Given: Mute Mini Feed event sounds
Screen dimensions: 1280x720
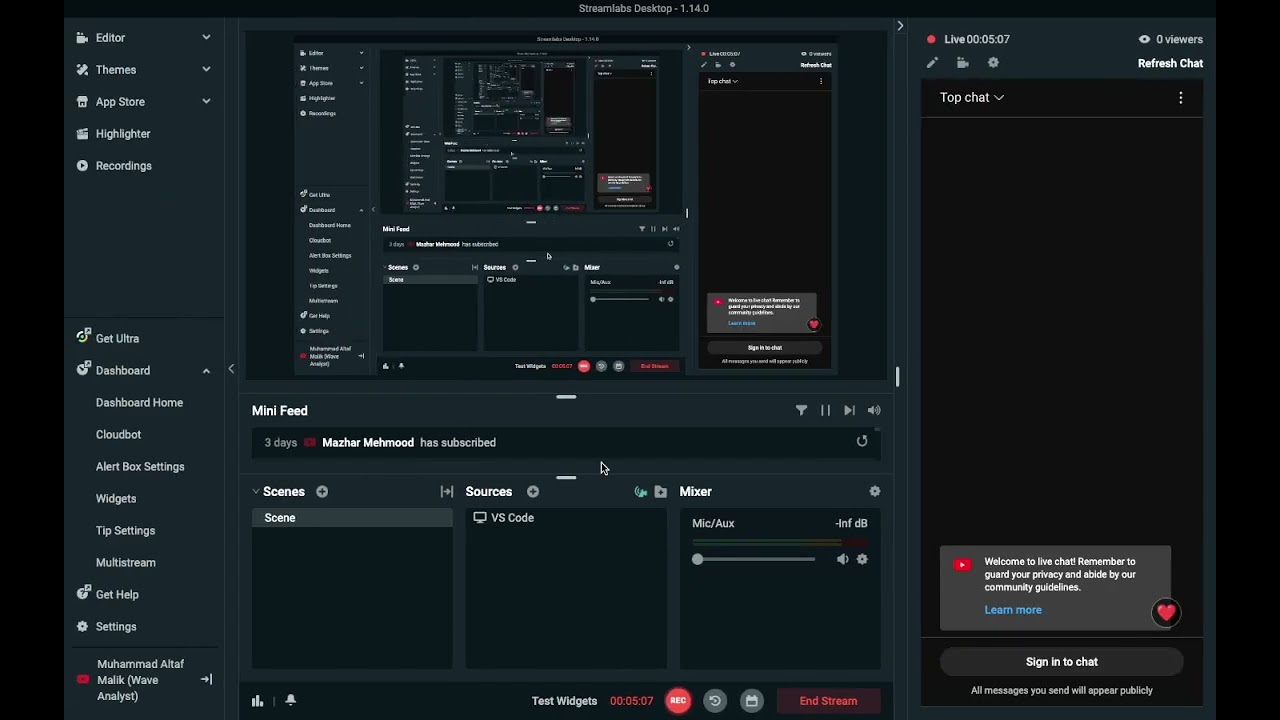Looking at the screenshot, I should (x=874, y=410).
